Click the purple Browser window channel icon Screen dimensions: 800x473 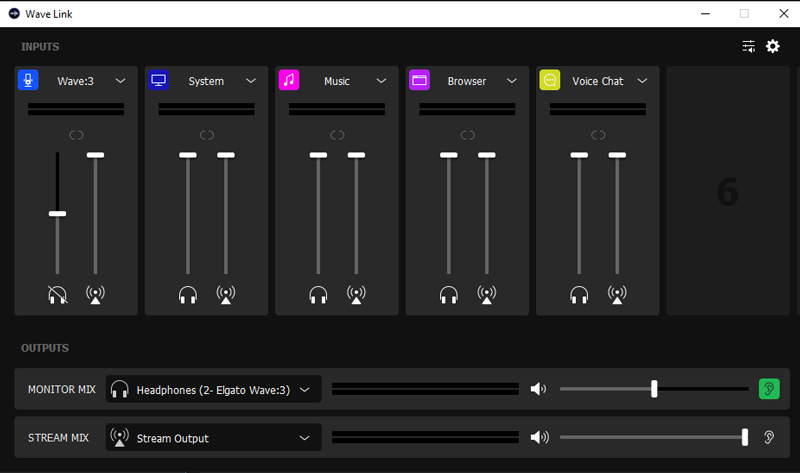click(x=419, y=81)
